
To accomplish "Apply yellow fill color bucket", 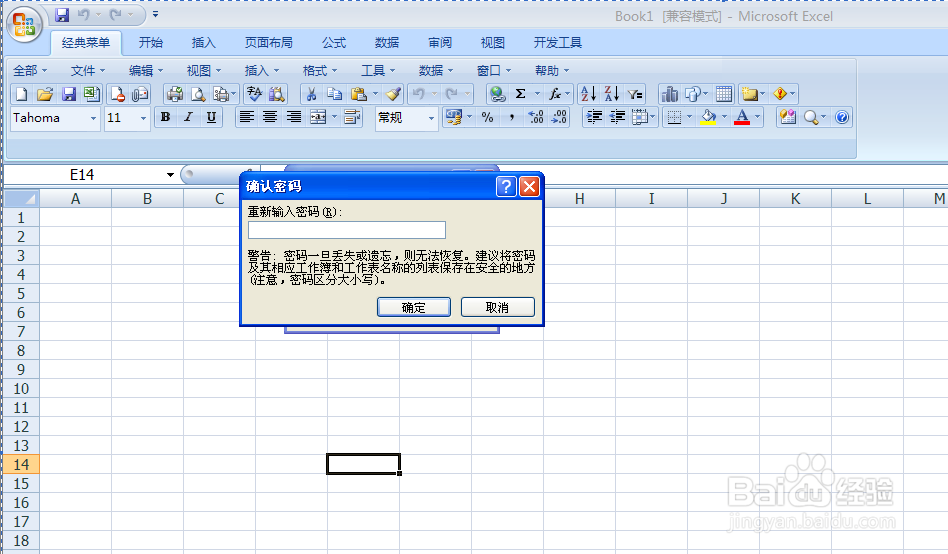I will pyautogui.click(x=708, y=117).
